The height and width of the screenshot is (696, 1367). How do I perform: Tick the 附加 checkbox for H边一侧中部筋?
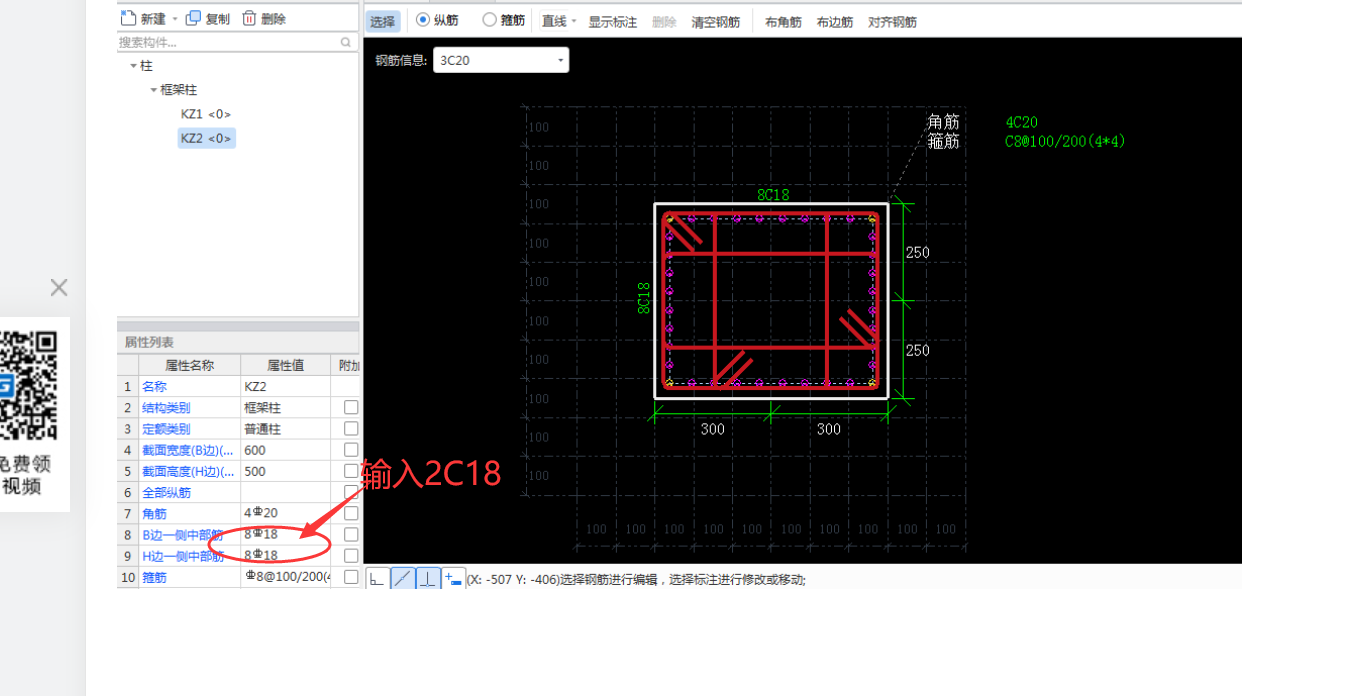point(351,556)
